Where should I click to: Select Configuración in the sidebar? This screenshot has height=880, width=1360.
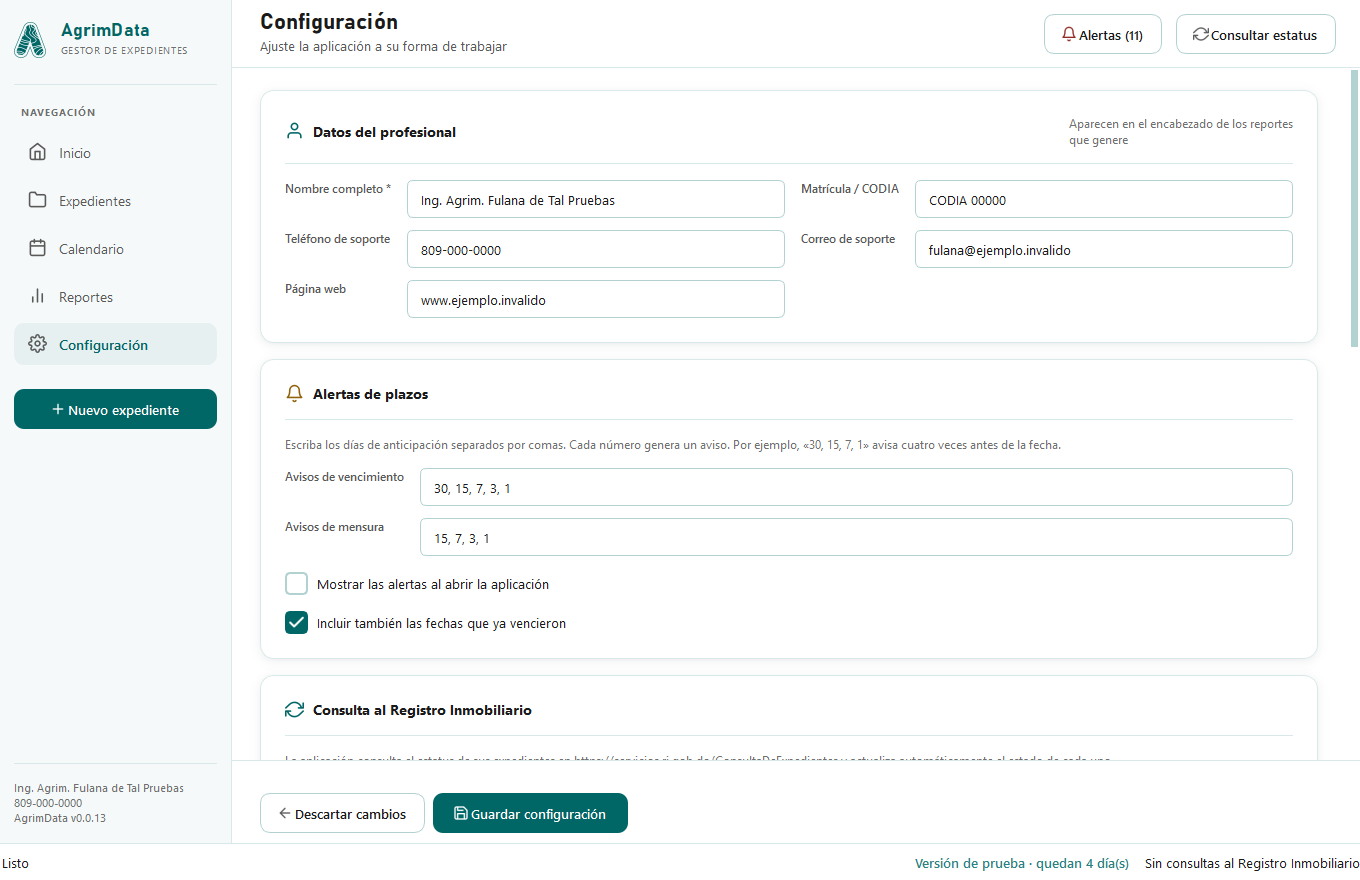click(115, 345)
